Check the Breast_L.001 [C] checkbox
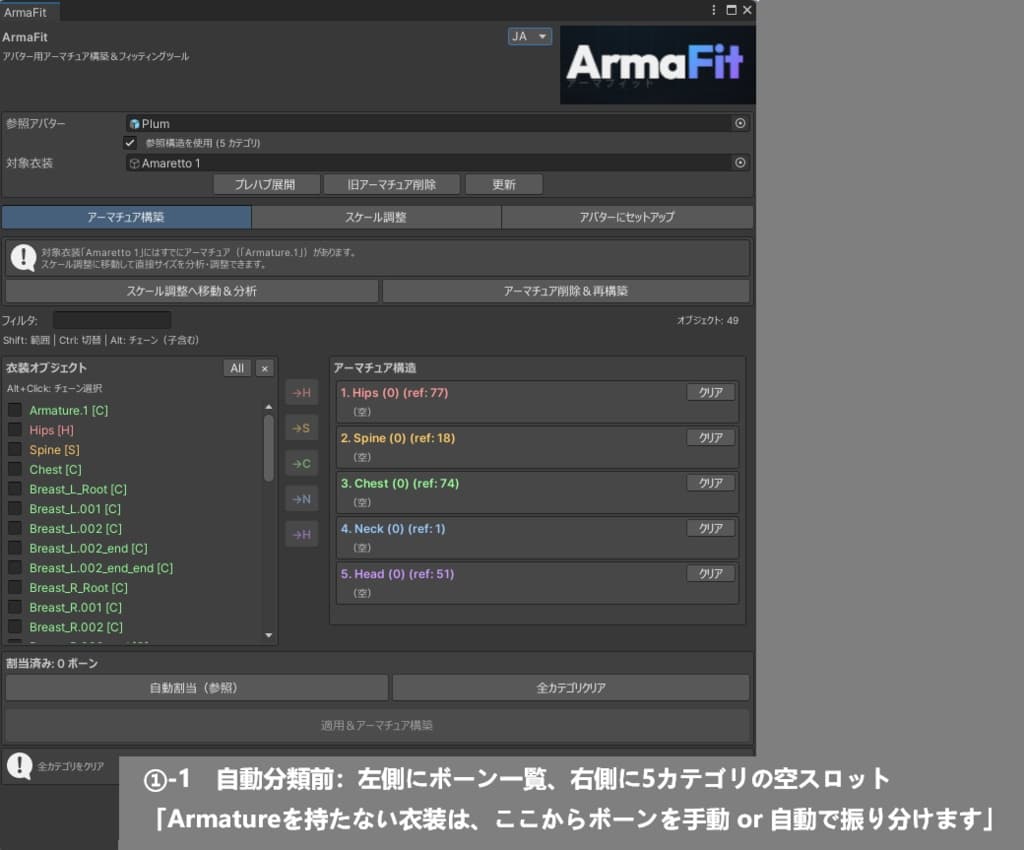Viewport: 1024px width, 850px height. [x=14, y=509]
